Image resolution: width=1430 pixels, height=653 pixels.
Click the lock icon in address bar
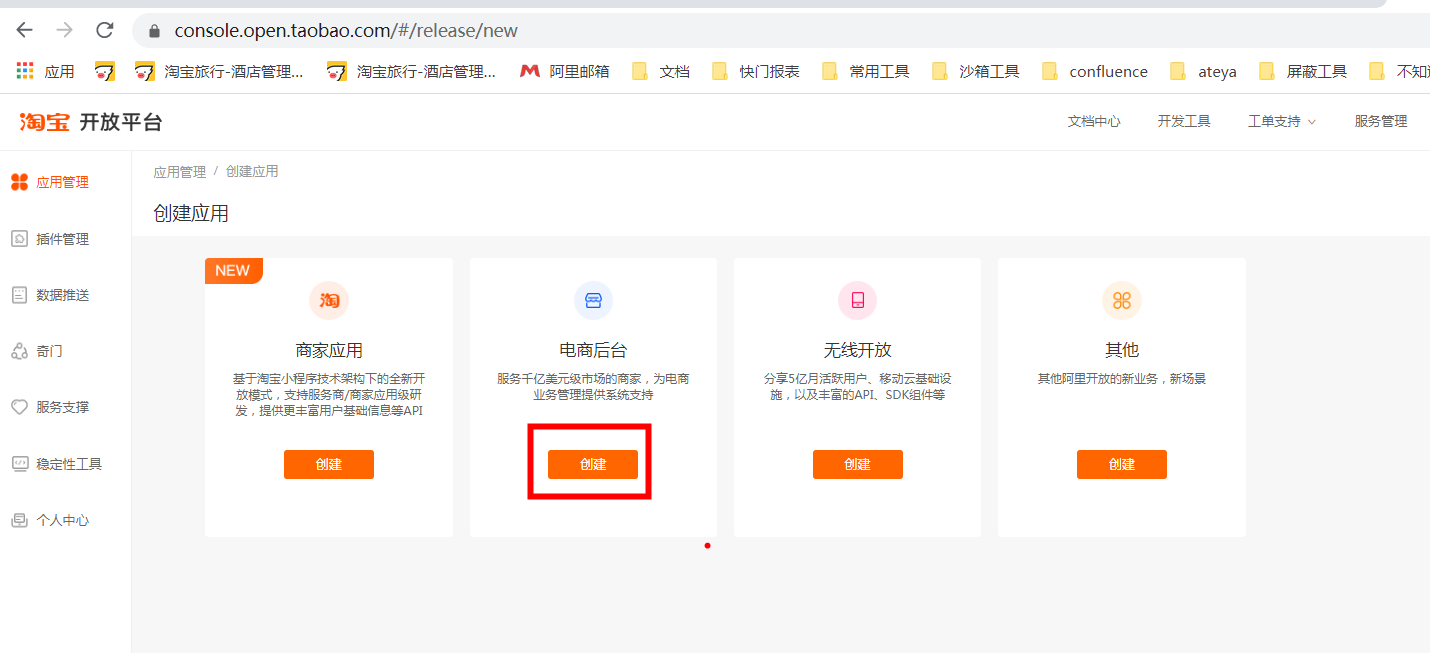[154, 31]
